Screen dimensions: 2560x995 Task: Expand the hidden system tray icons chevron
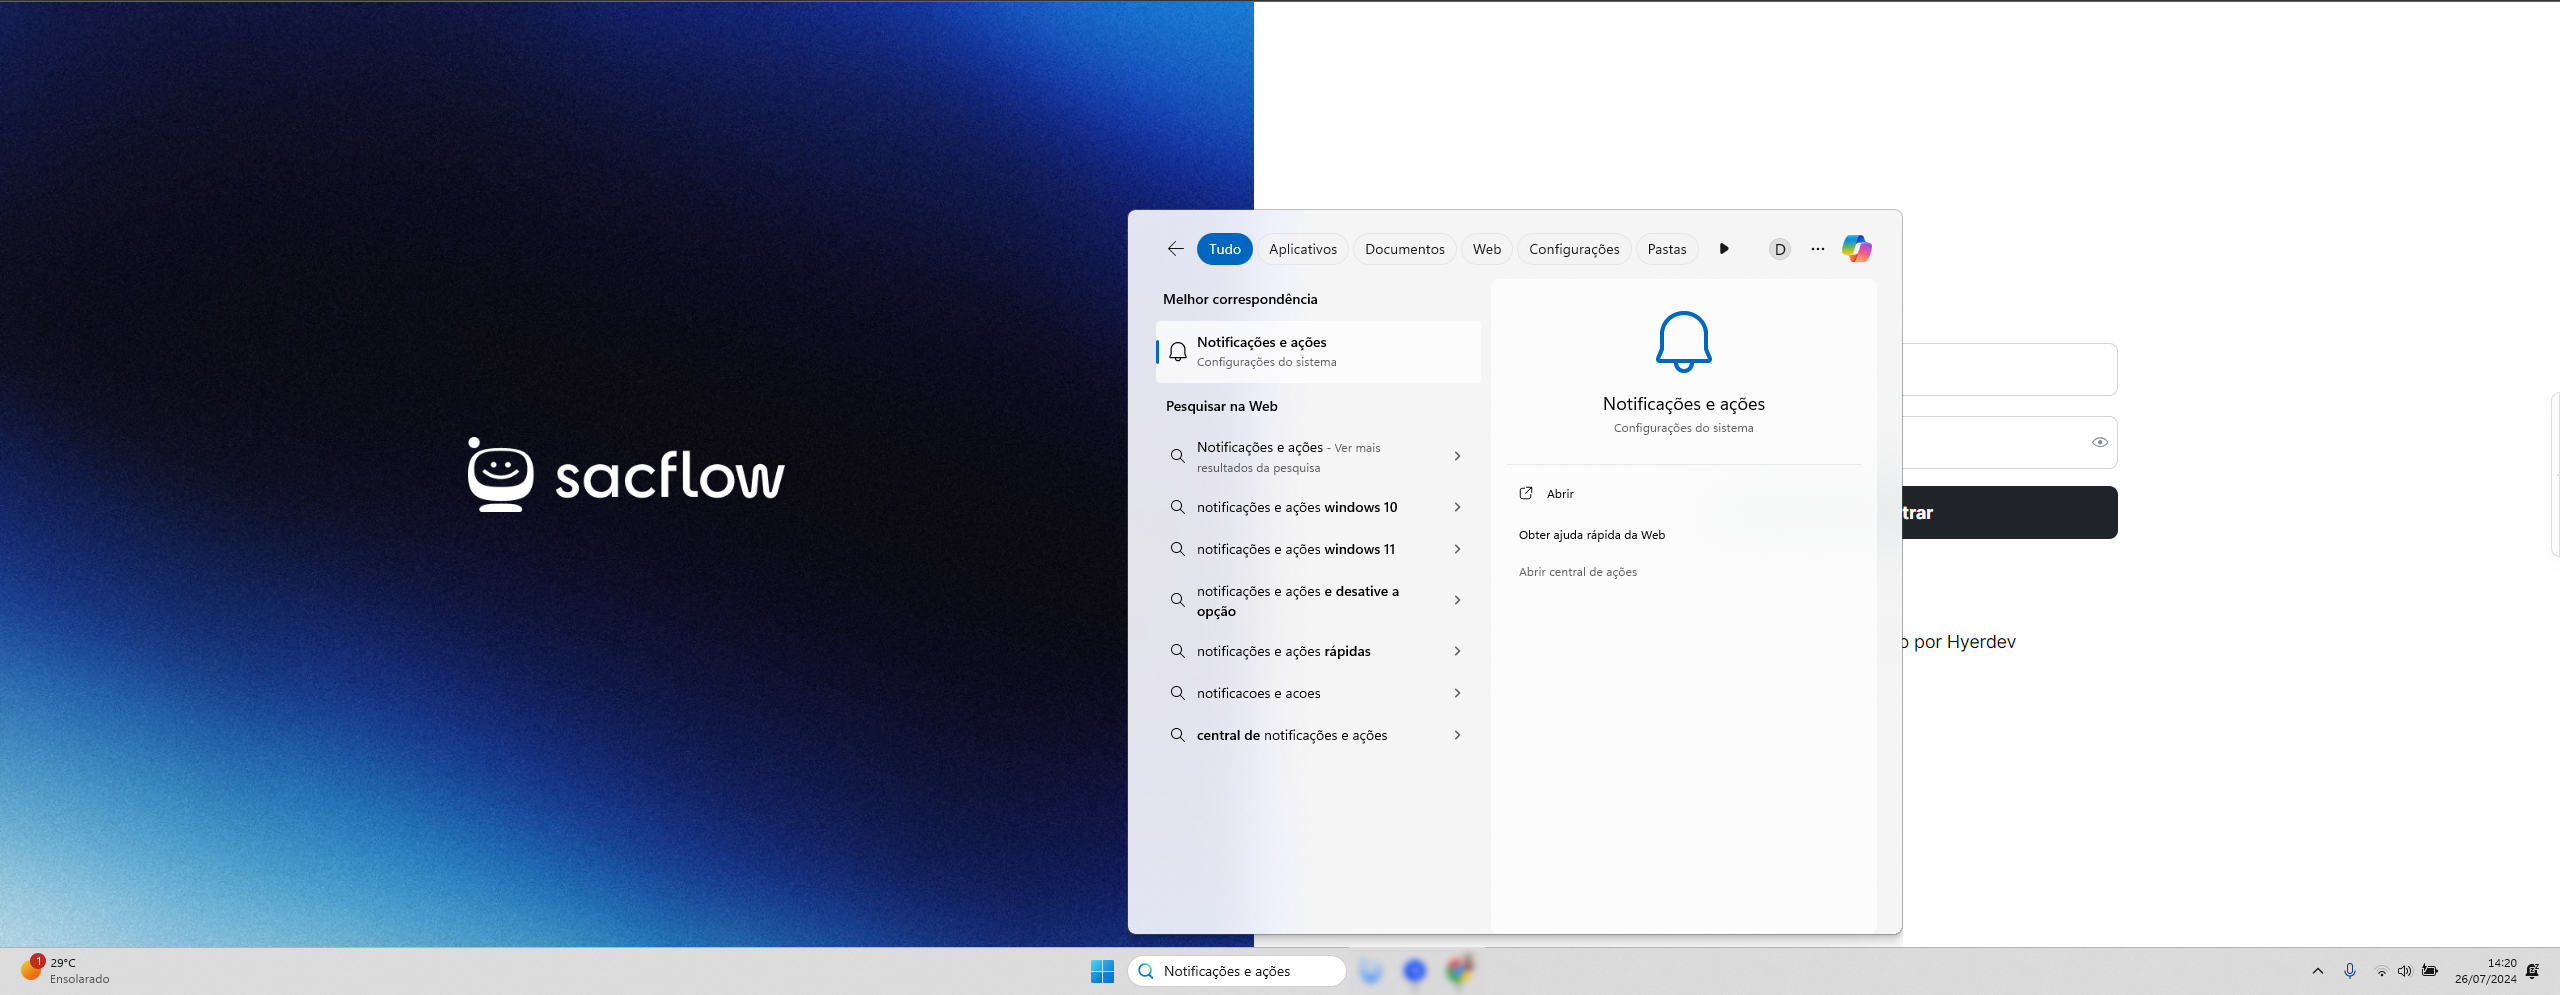(x=2317, y=971)
